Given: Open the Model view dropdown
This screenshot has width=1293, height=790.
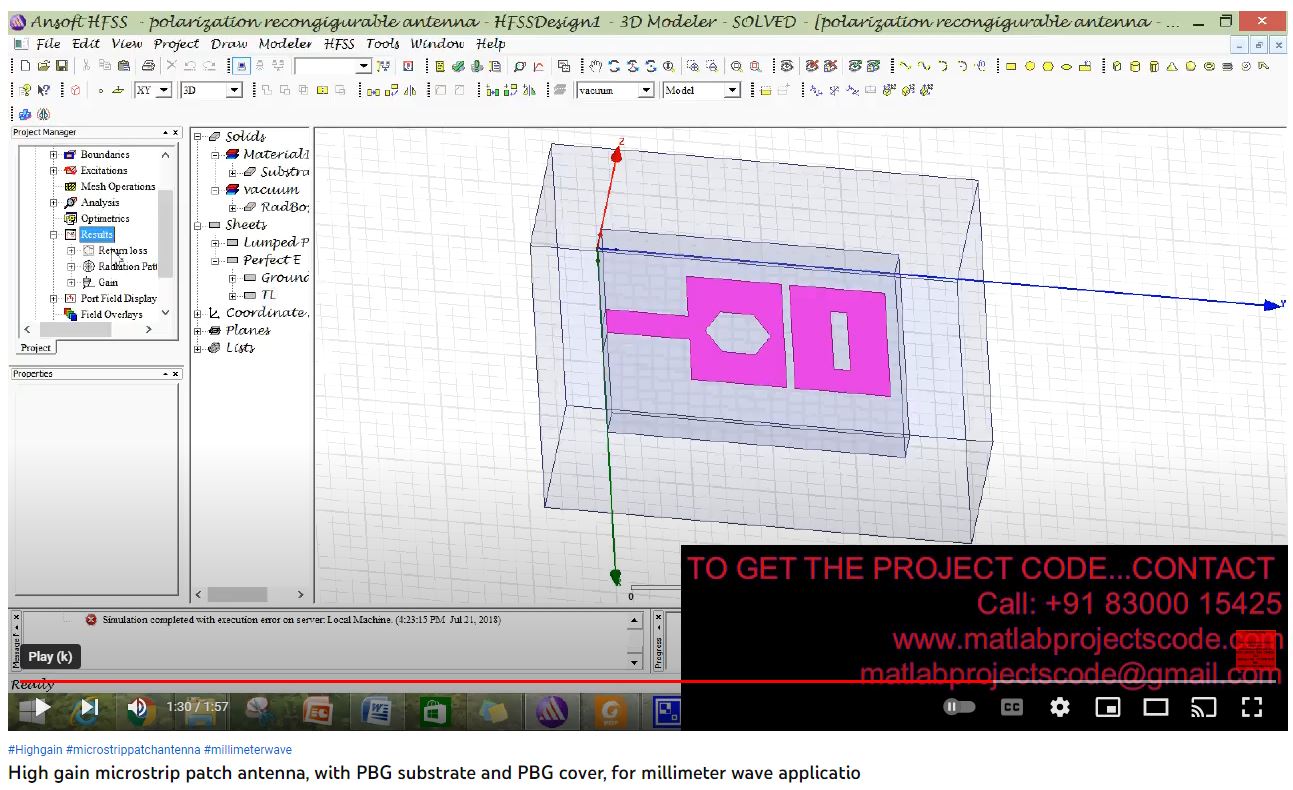Looking at the screenshot, I should (x=732, y=90).
